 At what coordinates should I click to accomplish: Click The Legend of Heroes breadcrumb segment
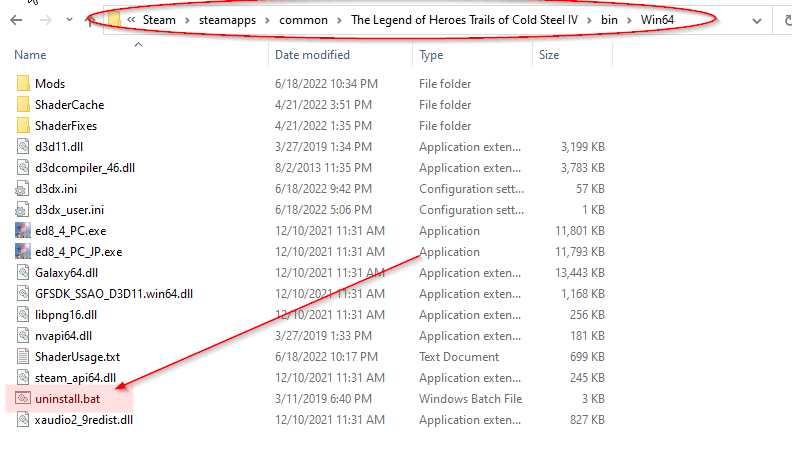(x=464, y=20)
